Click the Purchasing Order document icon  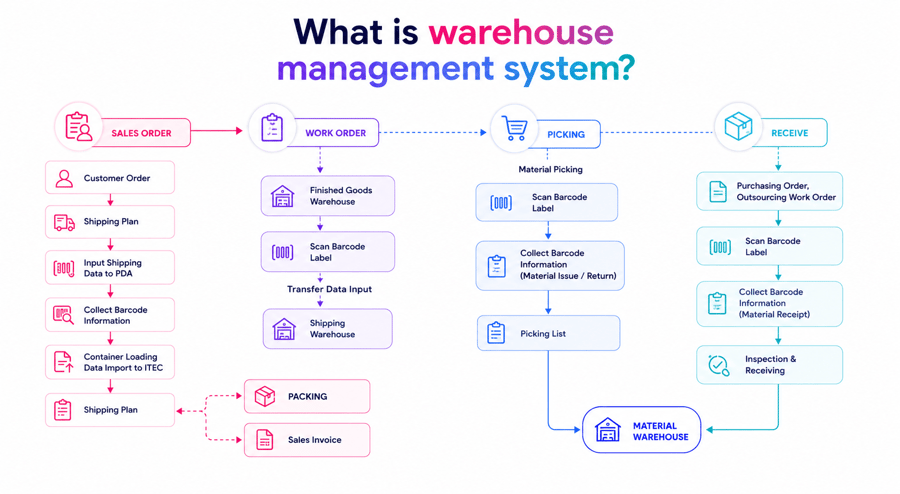(x=718, y=192)
